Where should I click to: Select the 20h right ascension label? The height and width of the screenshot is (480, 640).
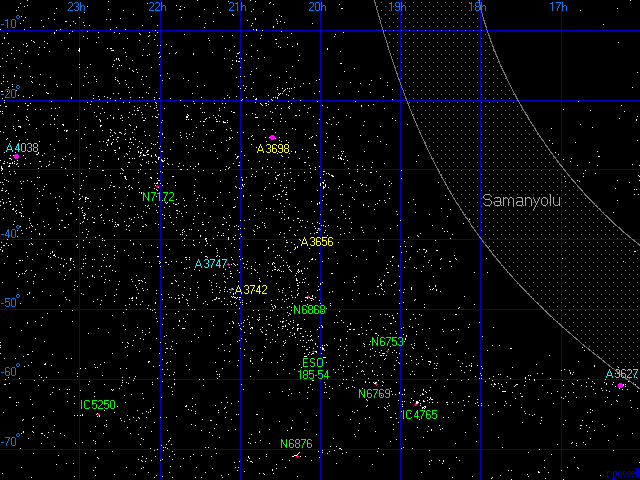[x=316, y=7]
